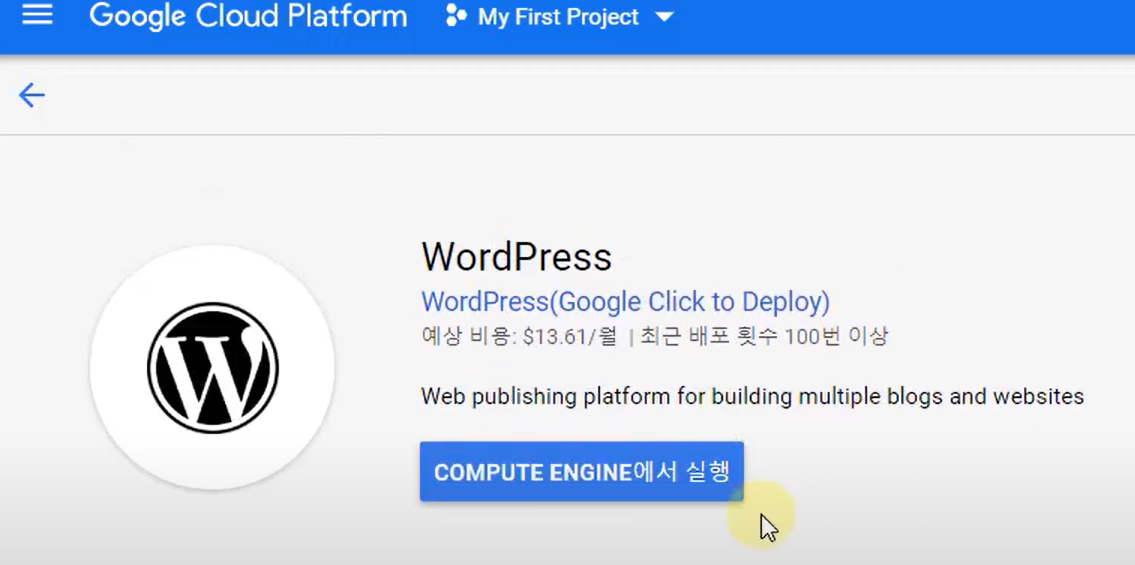Launch with COMPUTE ENGINE에서 실행 button

(582, 472)
